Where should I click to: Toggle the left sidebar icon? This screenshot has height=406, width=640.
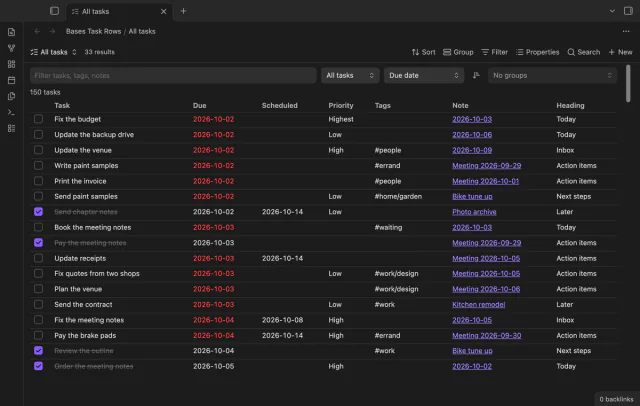tap(54, 11)
